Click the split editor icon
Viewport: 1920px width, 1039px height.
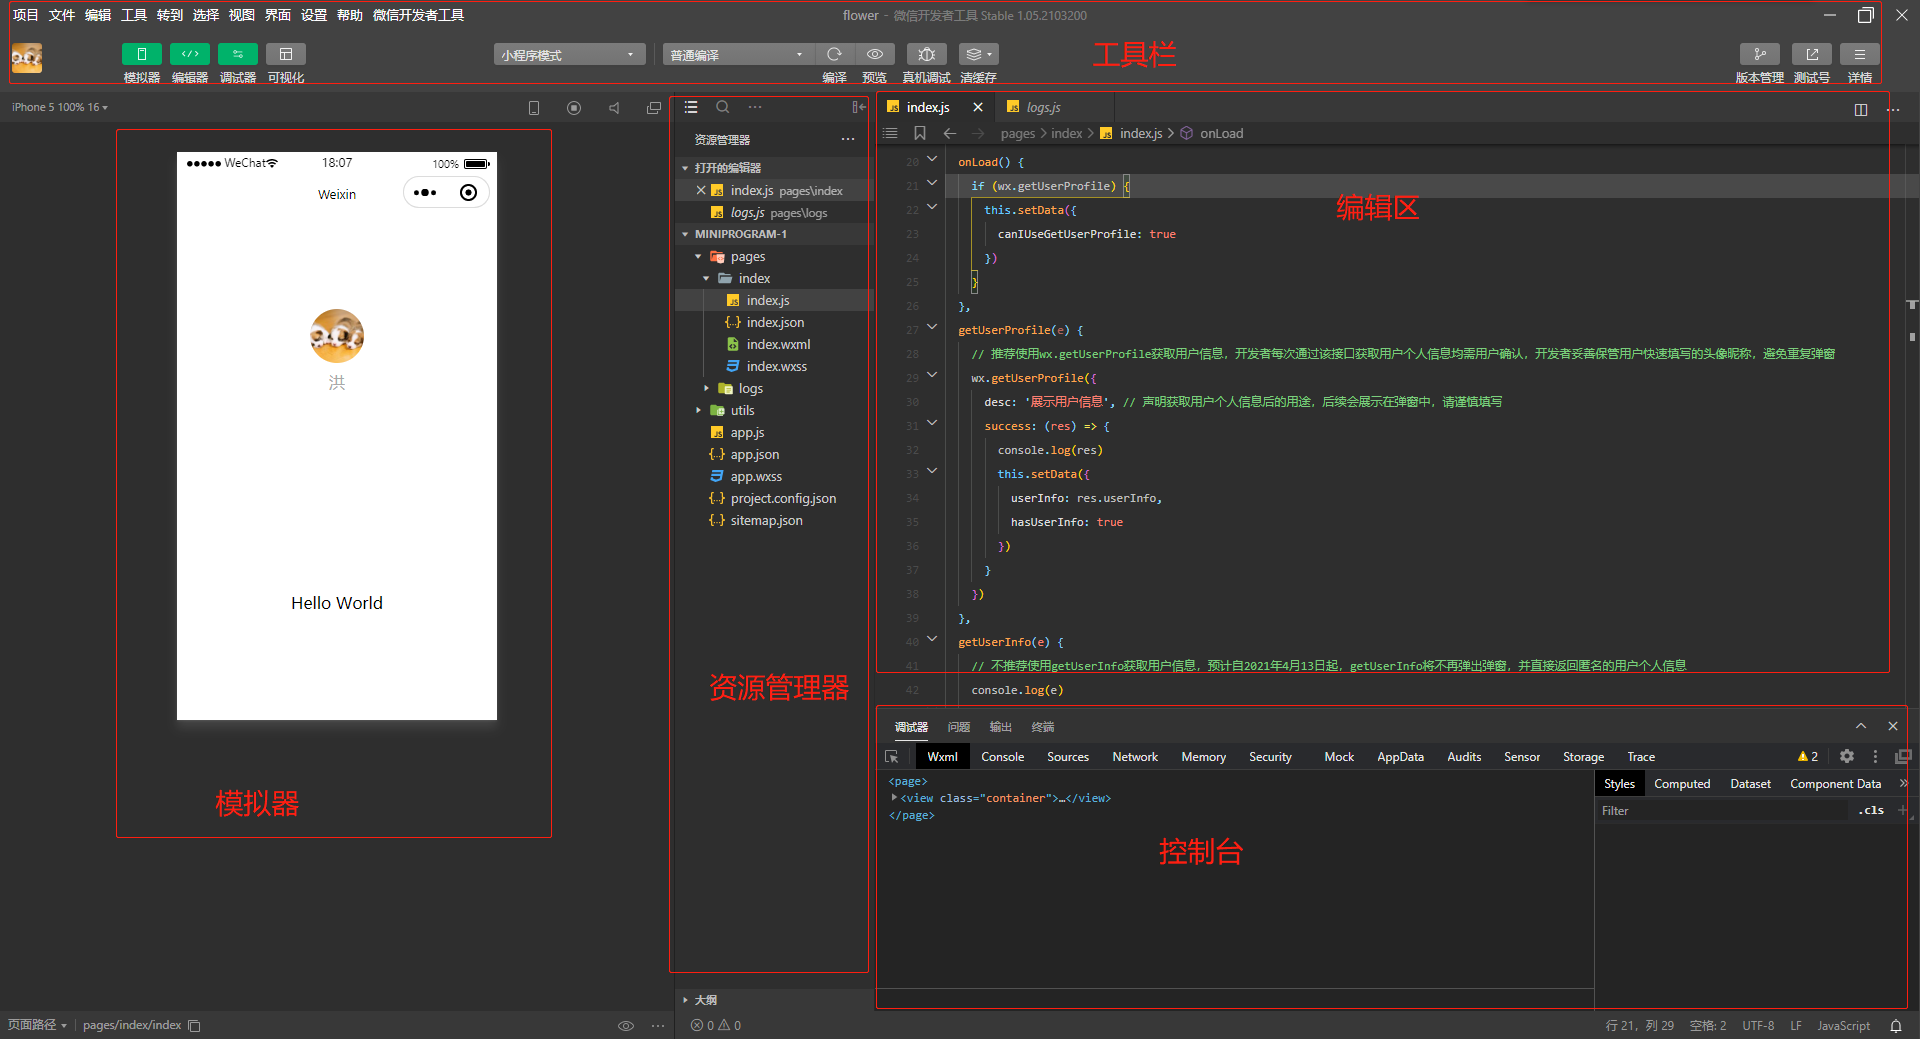1860,109
